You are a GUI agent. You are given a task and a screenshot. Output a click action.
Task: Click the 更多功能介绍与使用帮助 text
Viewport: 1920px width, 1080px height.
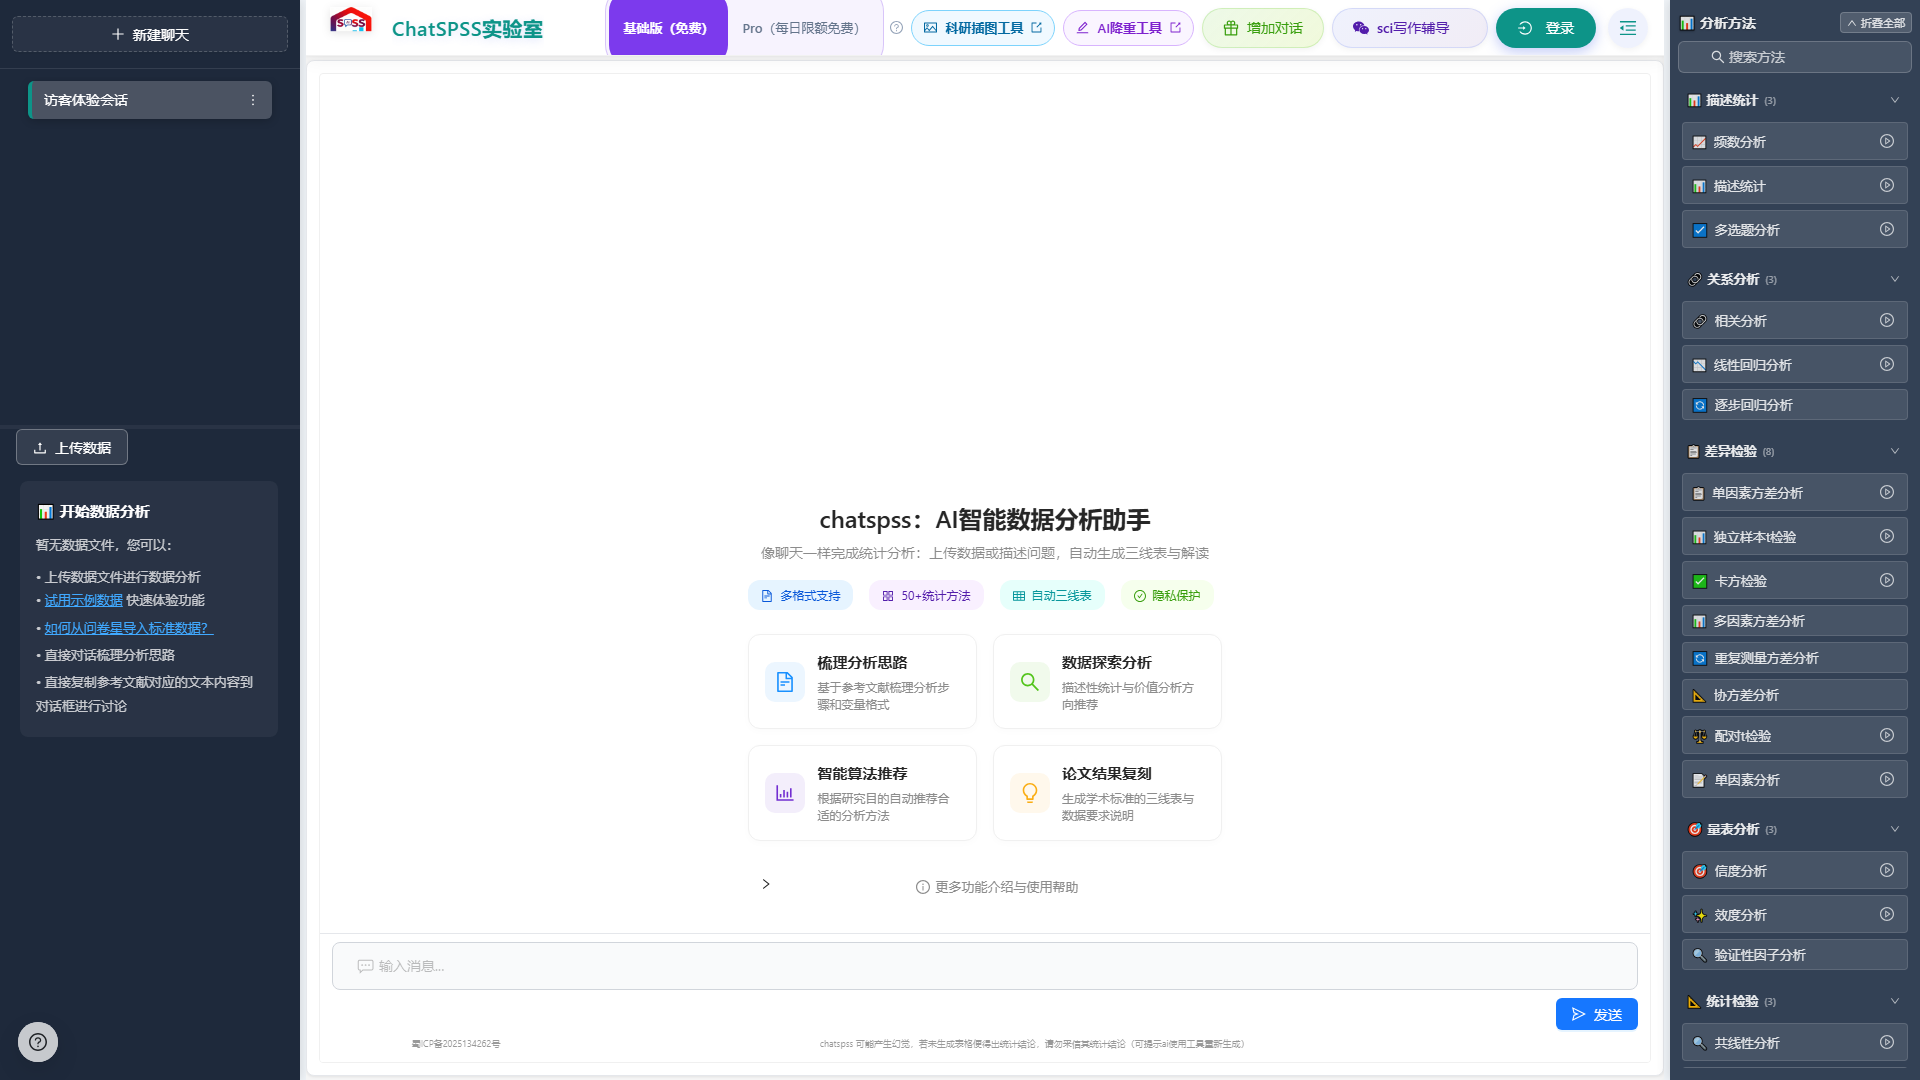point(1006,887)
